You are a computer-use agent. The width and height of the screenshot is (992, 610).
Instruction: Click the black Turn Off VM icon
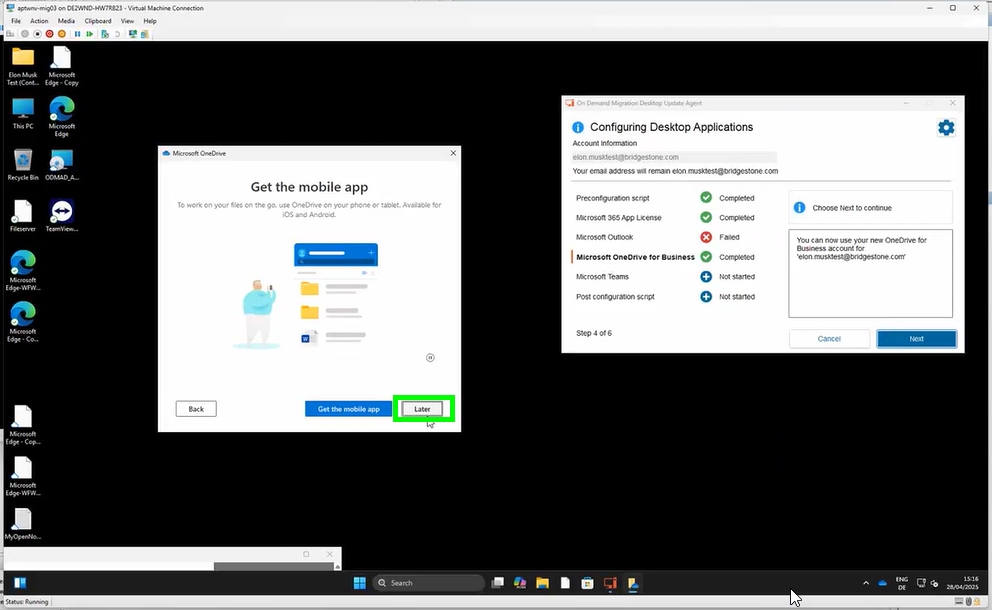[37, 34]
